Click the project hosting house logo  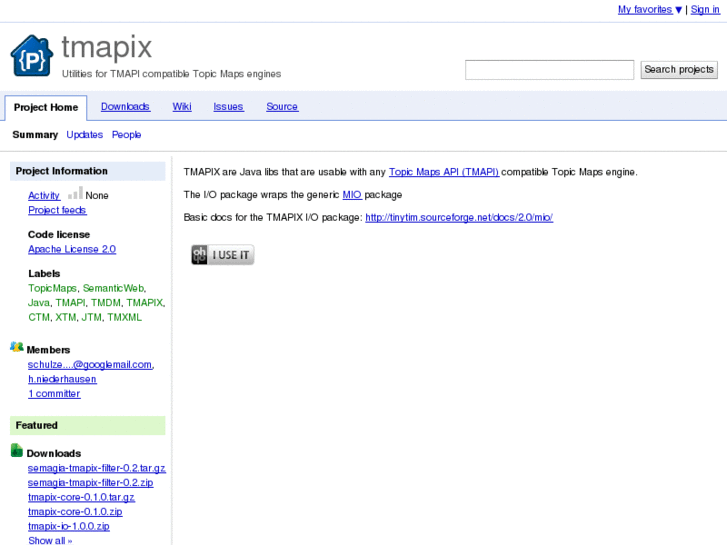click(x=32, y=55)
